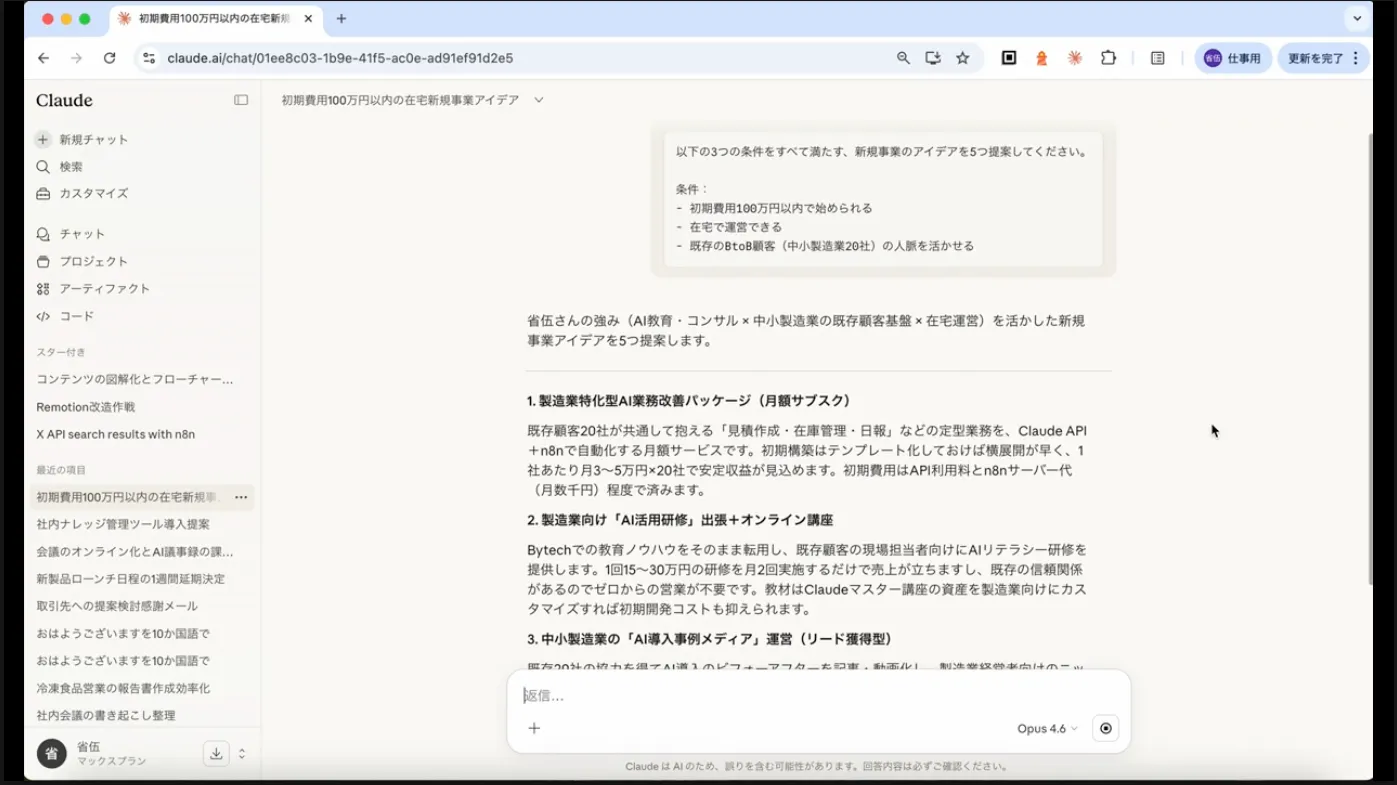Open Chrome three-dot menu
Image resolution: width=1397 pixels, height=785 pixels.
pyautogui.click(x=1356, y=58)
